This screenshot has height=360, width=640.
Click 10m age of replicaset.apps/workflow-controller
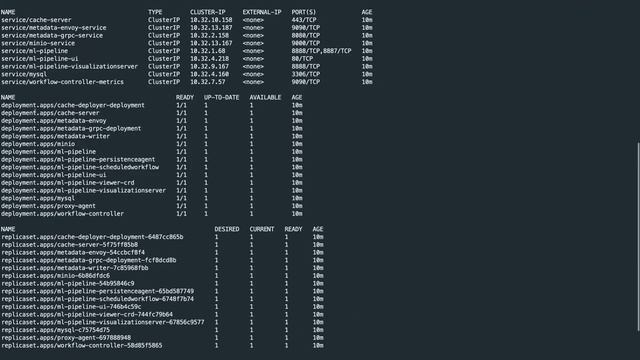point(318,346)
